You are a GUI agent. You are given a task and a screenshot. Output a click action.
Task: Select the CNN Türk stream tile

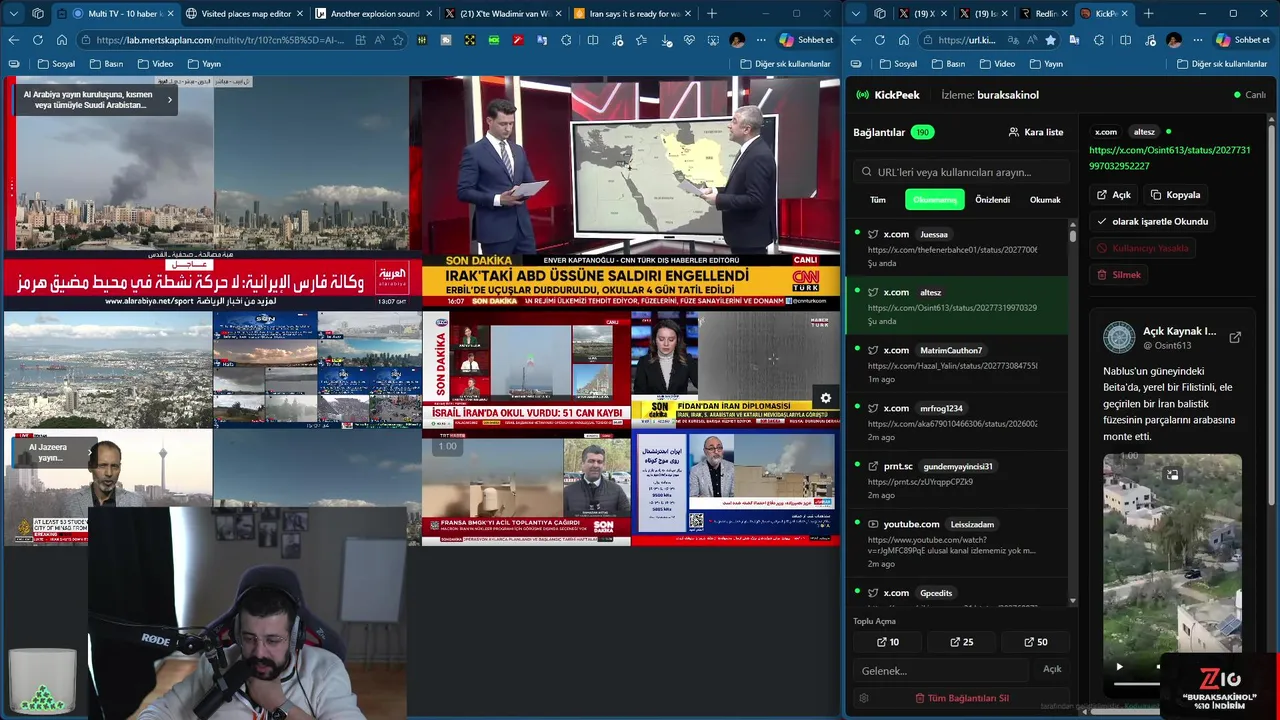pyautogui.click(x=631, y=192)
